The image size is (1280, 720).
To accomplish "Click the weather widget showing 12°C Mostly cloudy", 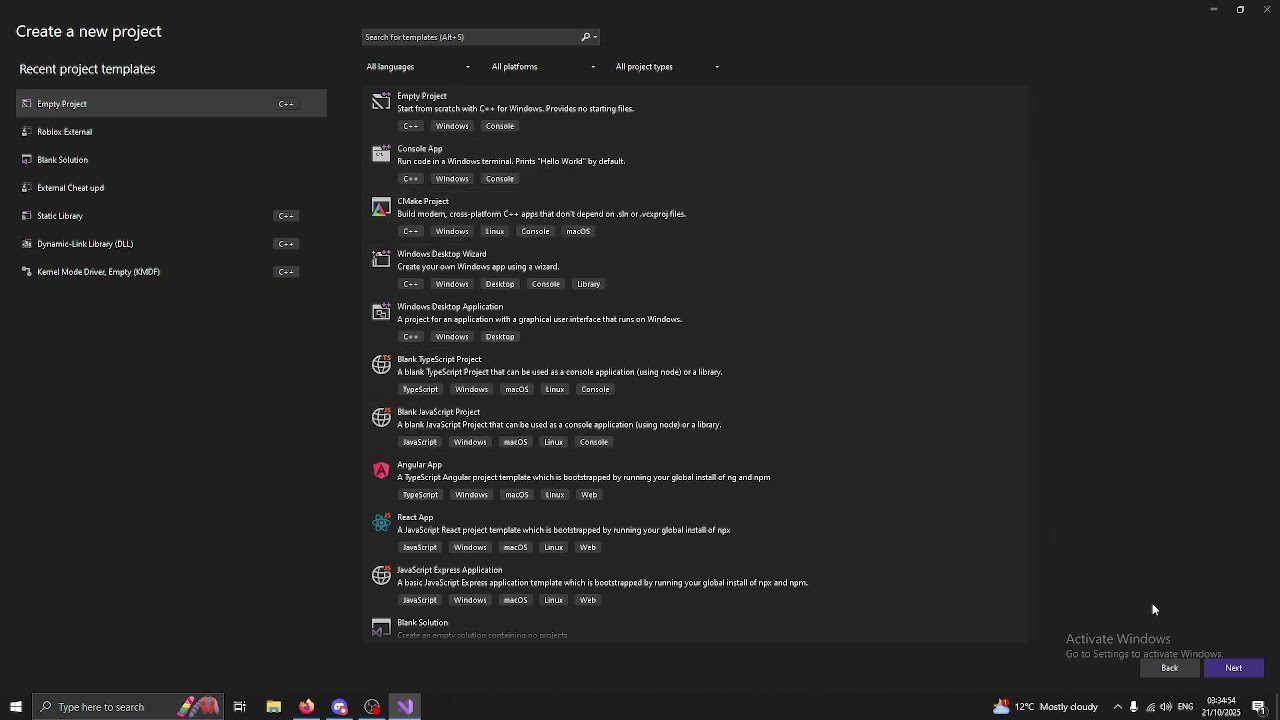I will pos(1045,707).
